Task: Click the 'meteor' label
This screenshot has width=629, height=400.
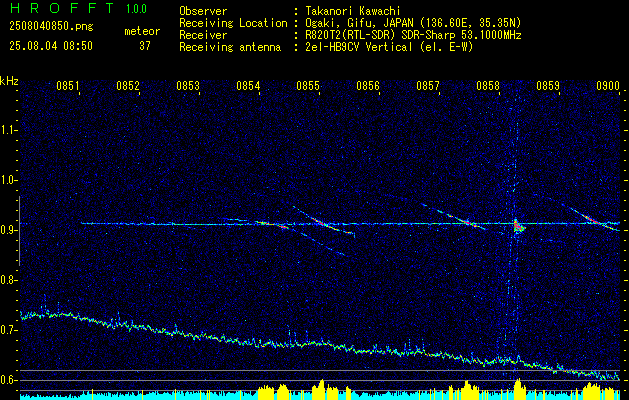Action: tap(142, 31)
